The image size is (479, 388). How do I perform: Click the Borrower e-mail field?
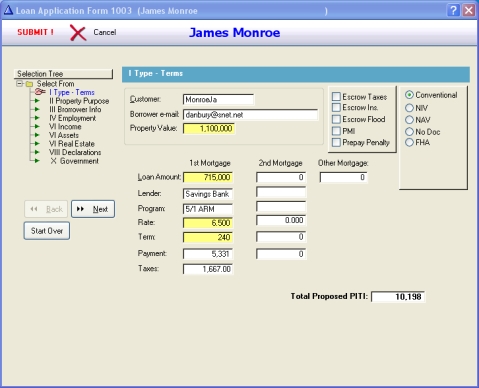pyautogui.click(x=250, y=115)
